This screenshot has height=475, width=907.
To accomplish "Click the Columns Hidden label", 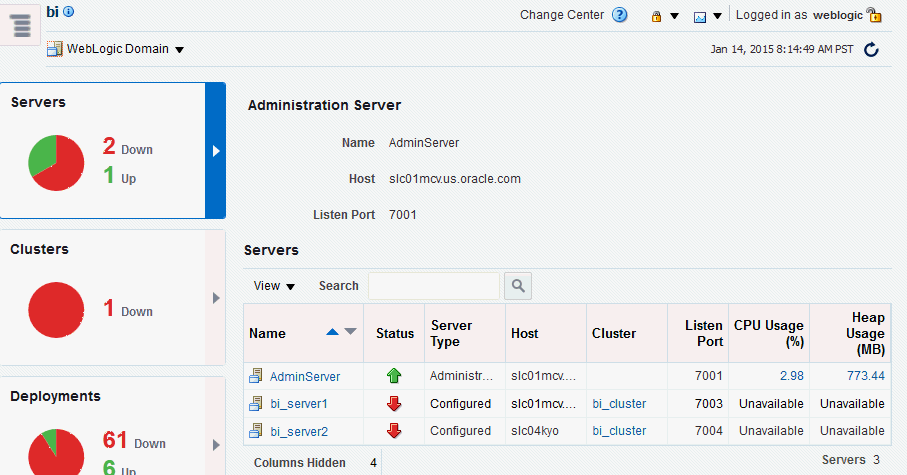I will 300,463.
